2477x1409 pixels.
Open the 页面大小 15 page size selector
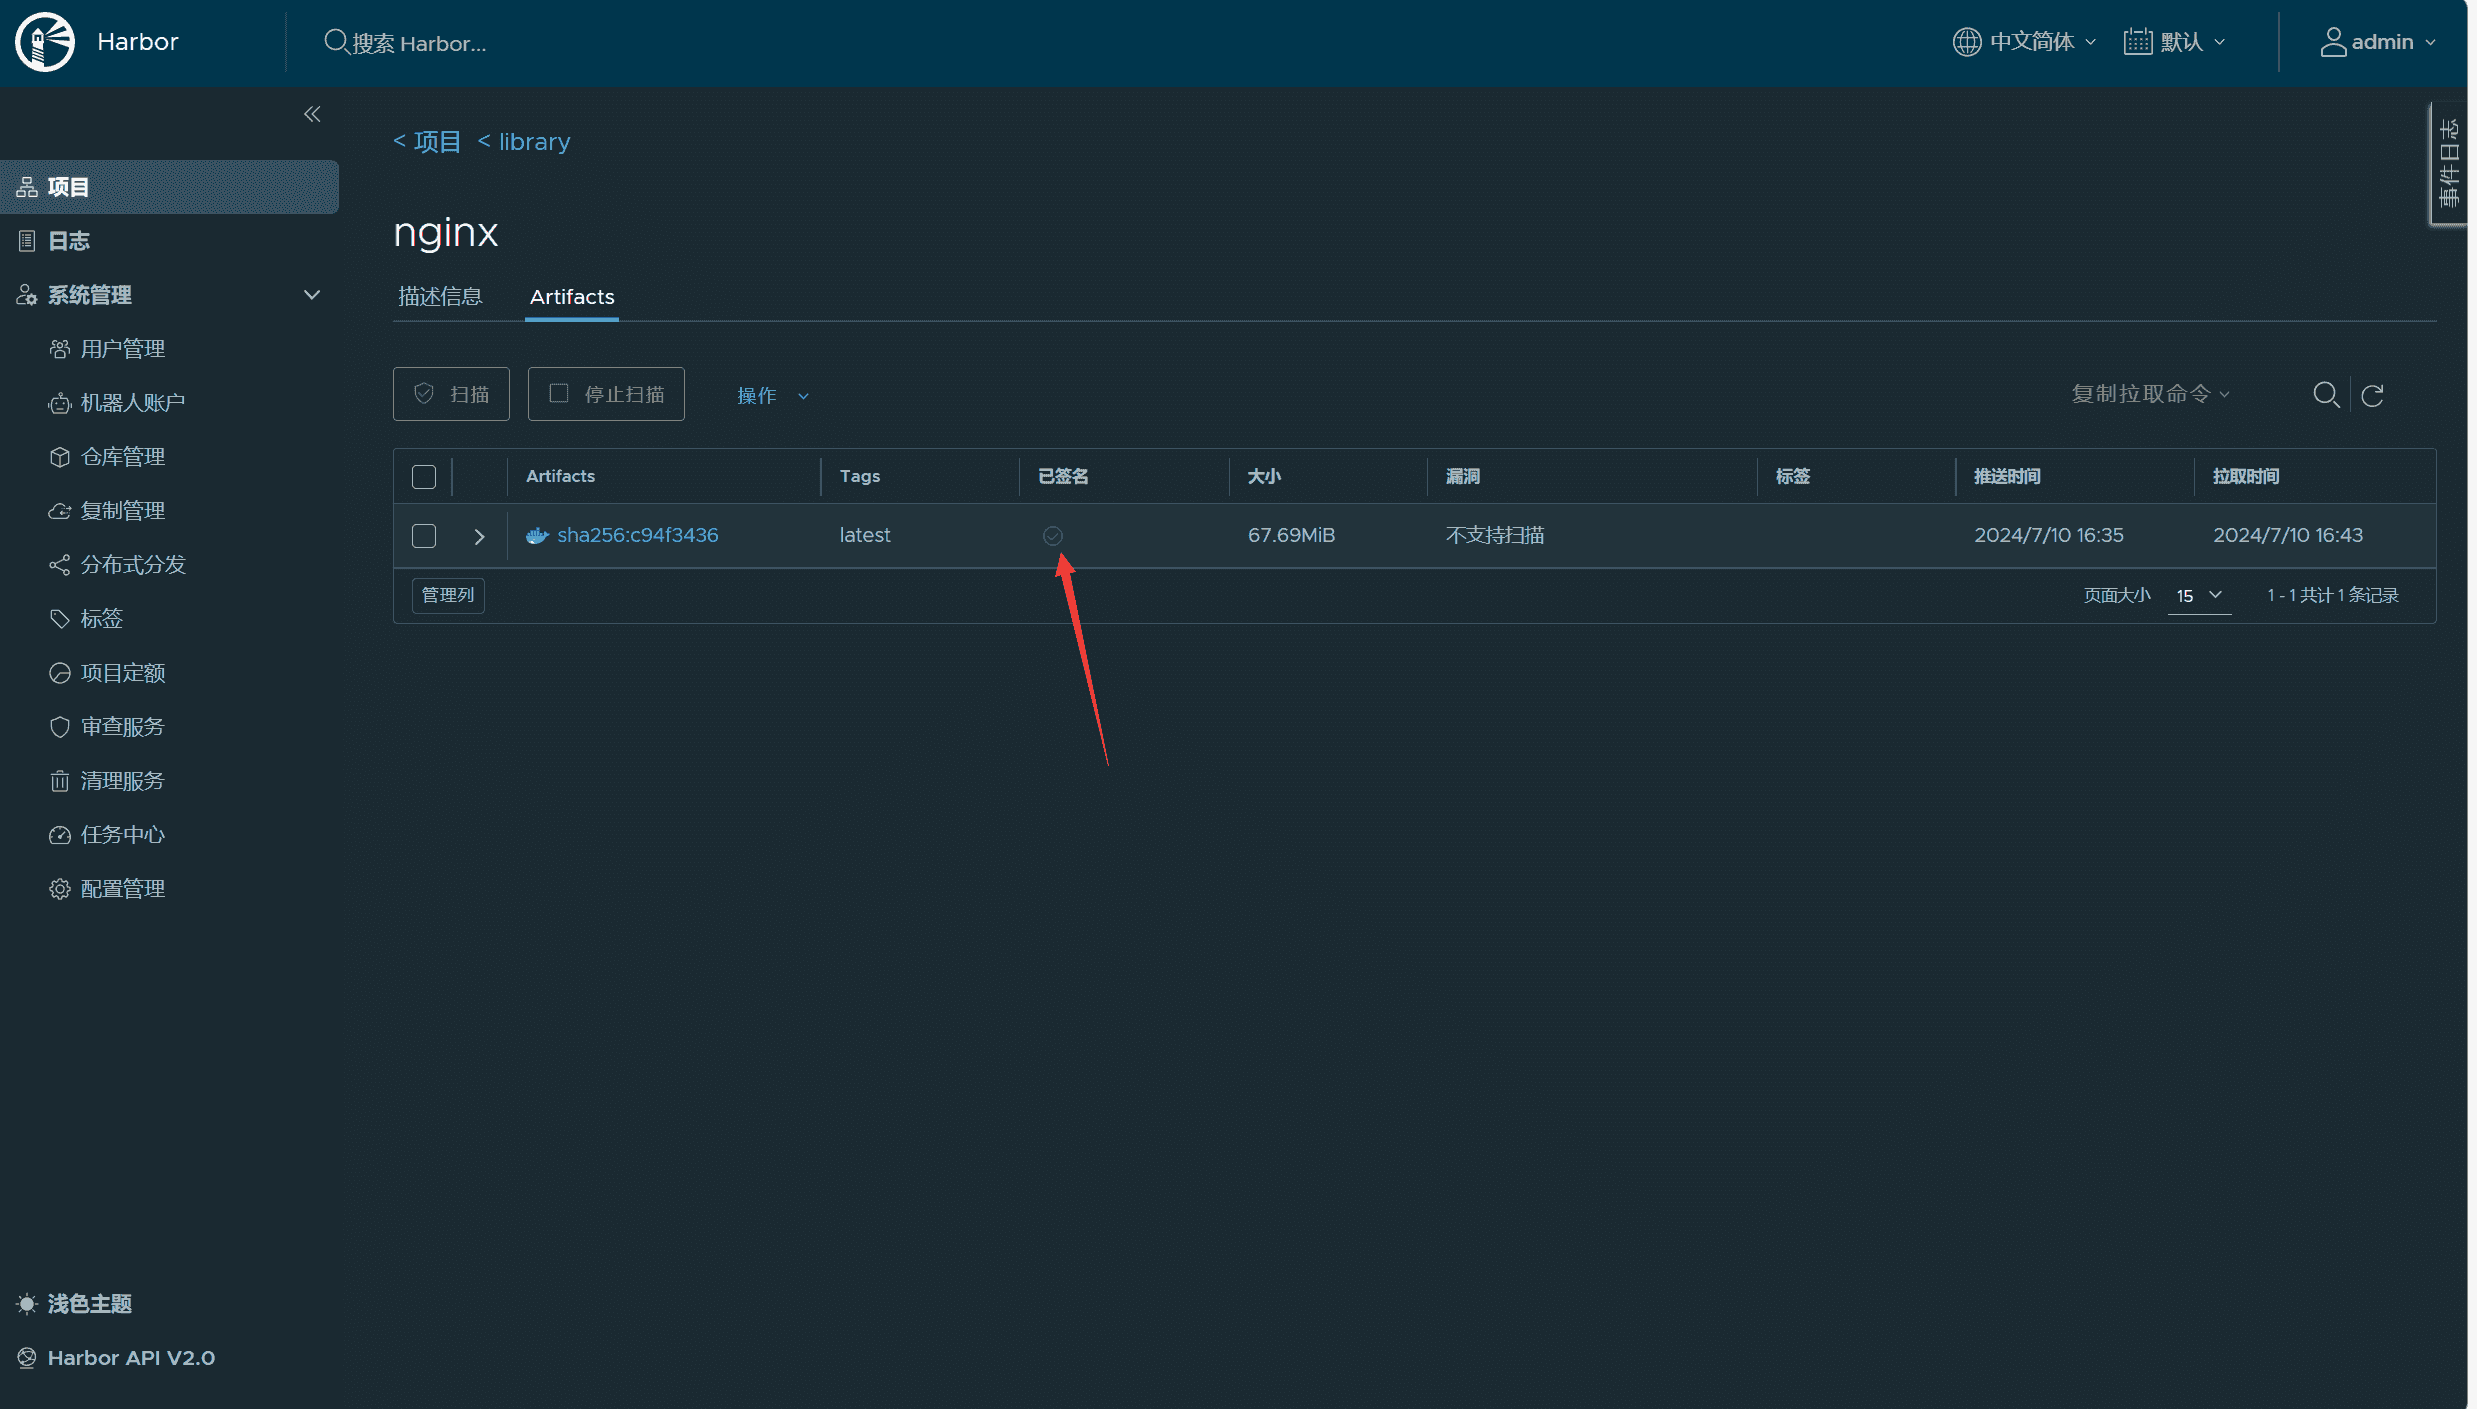(x=2199, y=596)
